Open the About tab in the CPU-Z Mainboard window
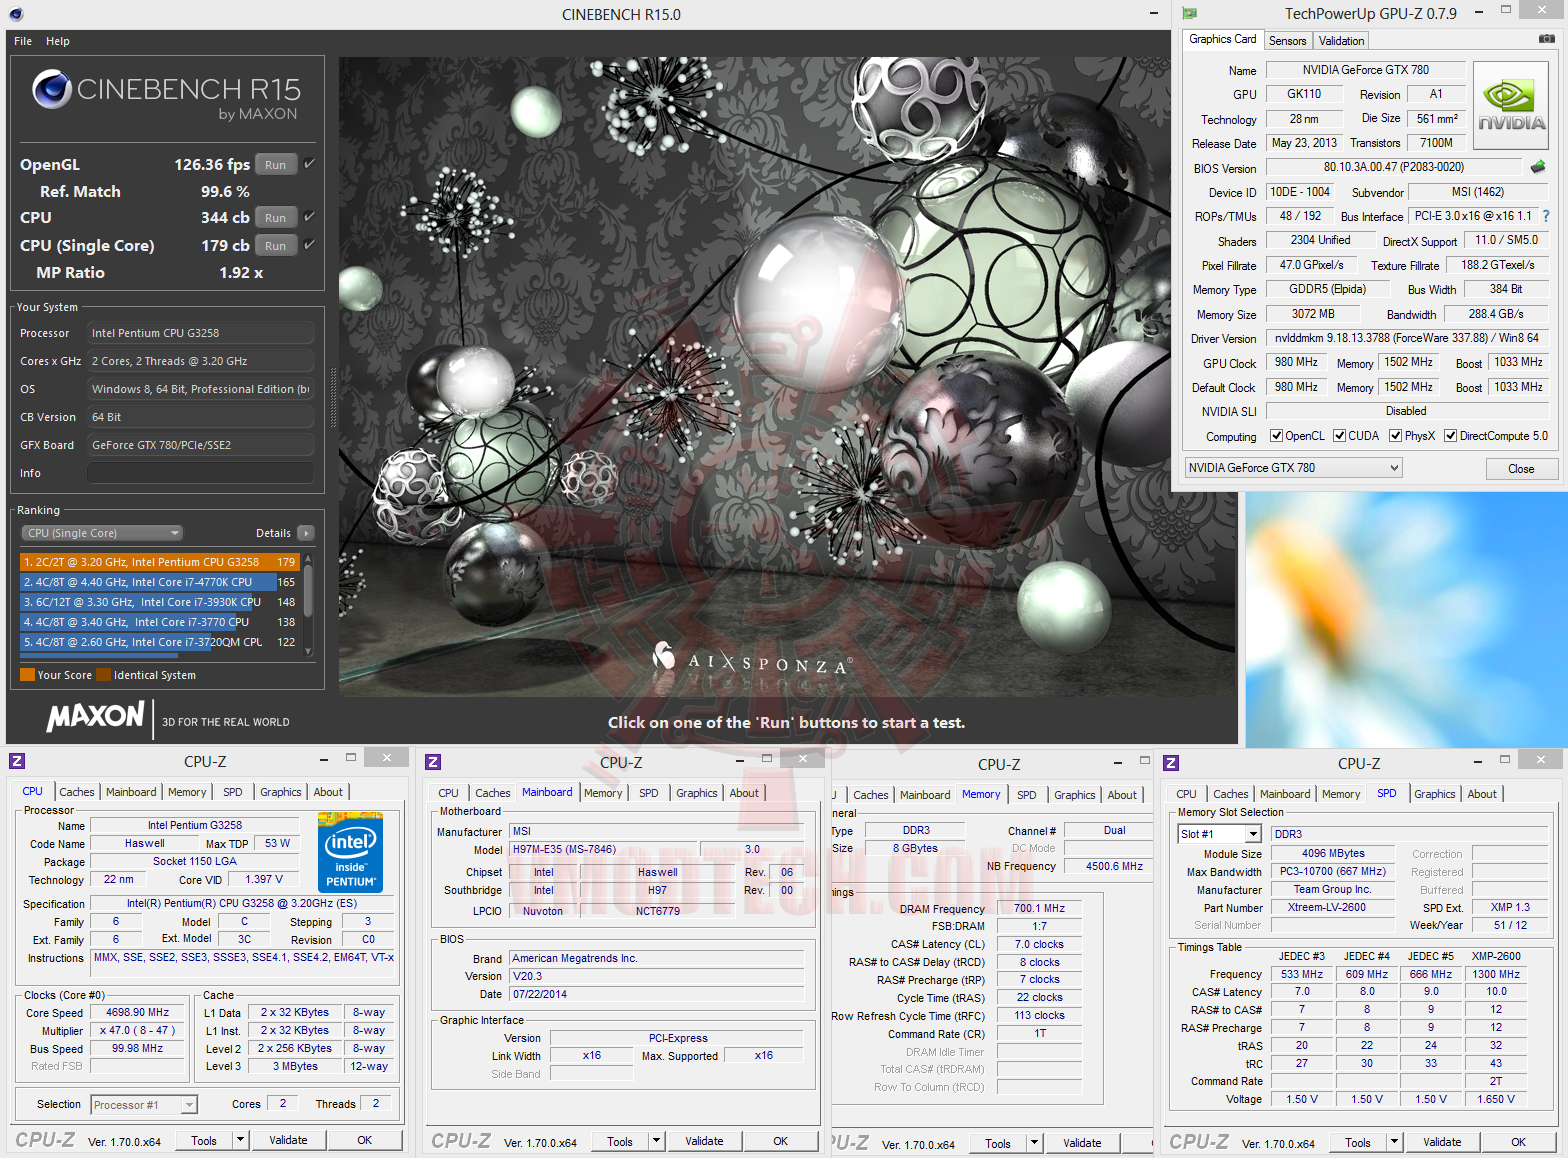 tap(744, 793)
